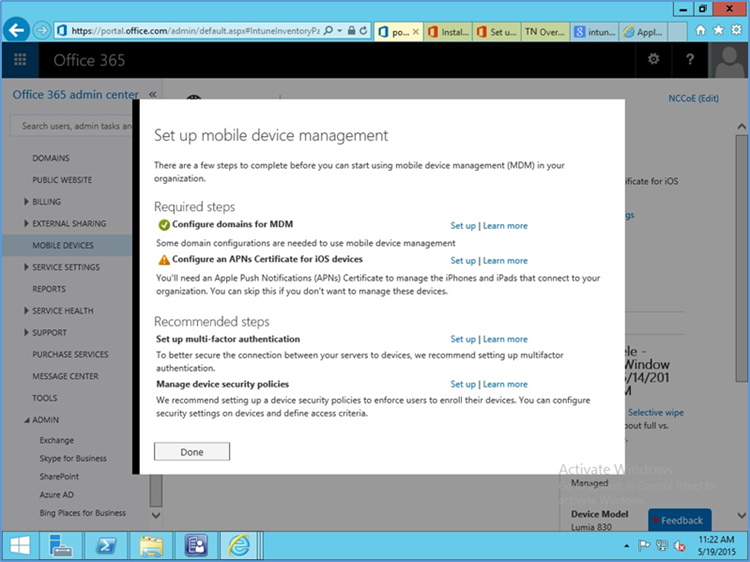Click the muted speaker tray icon
The width and height of the screenshot is (750, 562).
[x=679, y=545]
